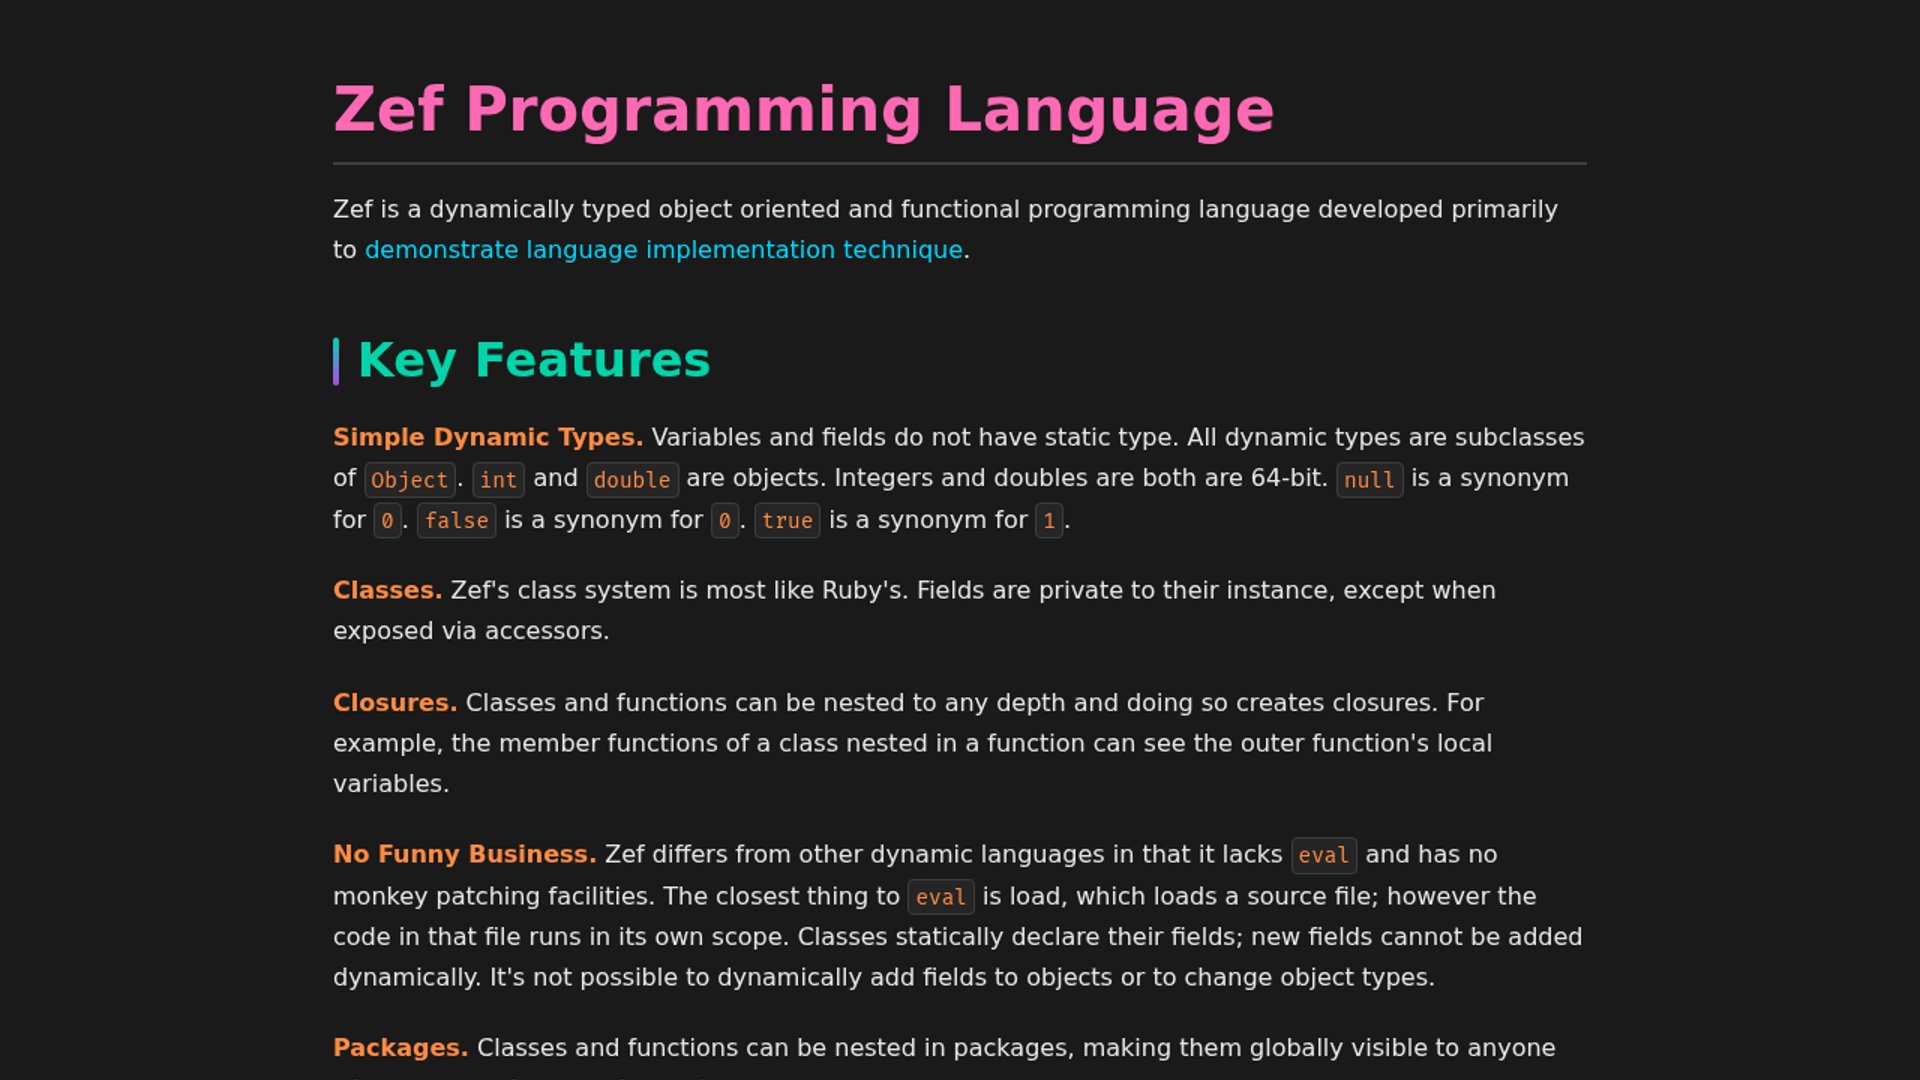The height and width of the screenshot is (1080, 1920).
Task: Click the Zef Programming Language title
Action: 803,109
